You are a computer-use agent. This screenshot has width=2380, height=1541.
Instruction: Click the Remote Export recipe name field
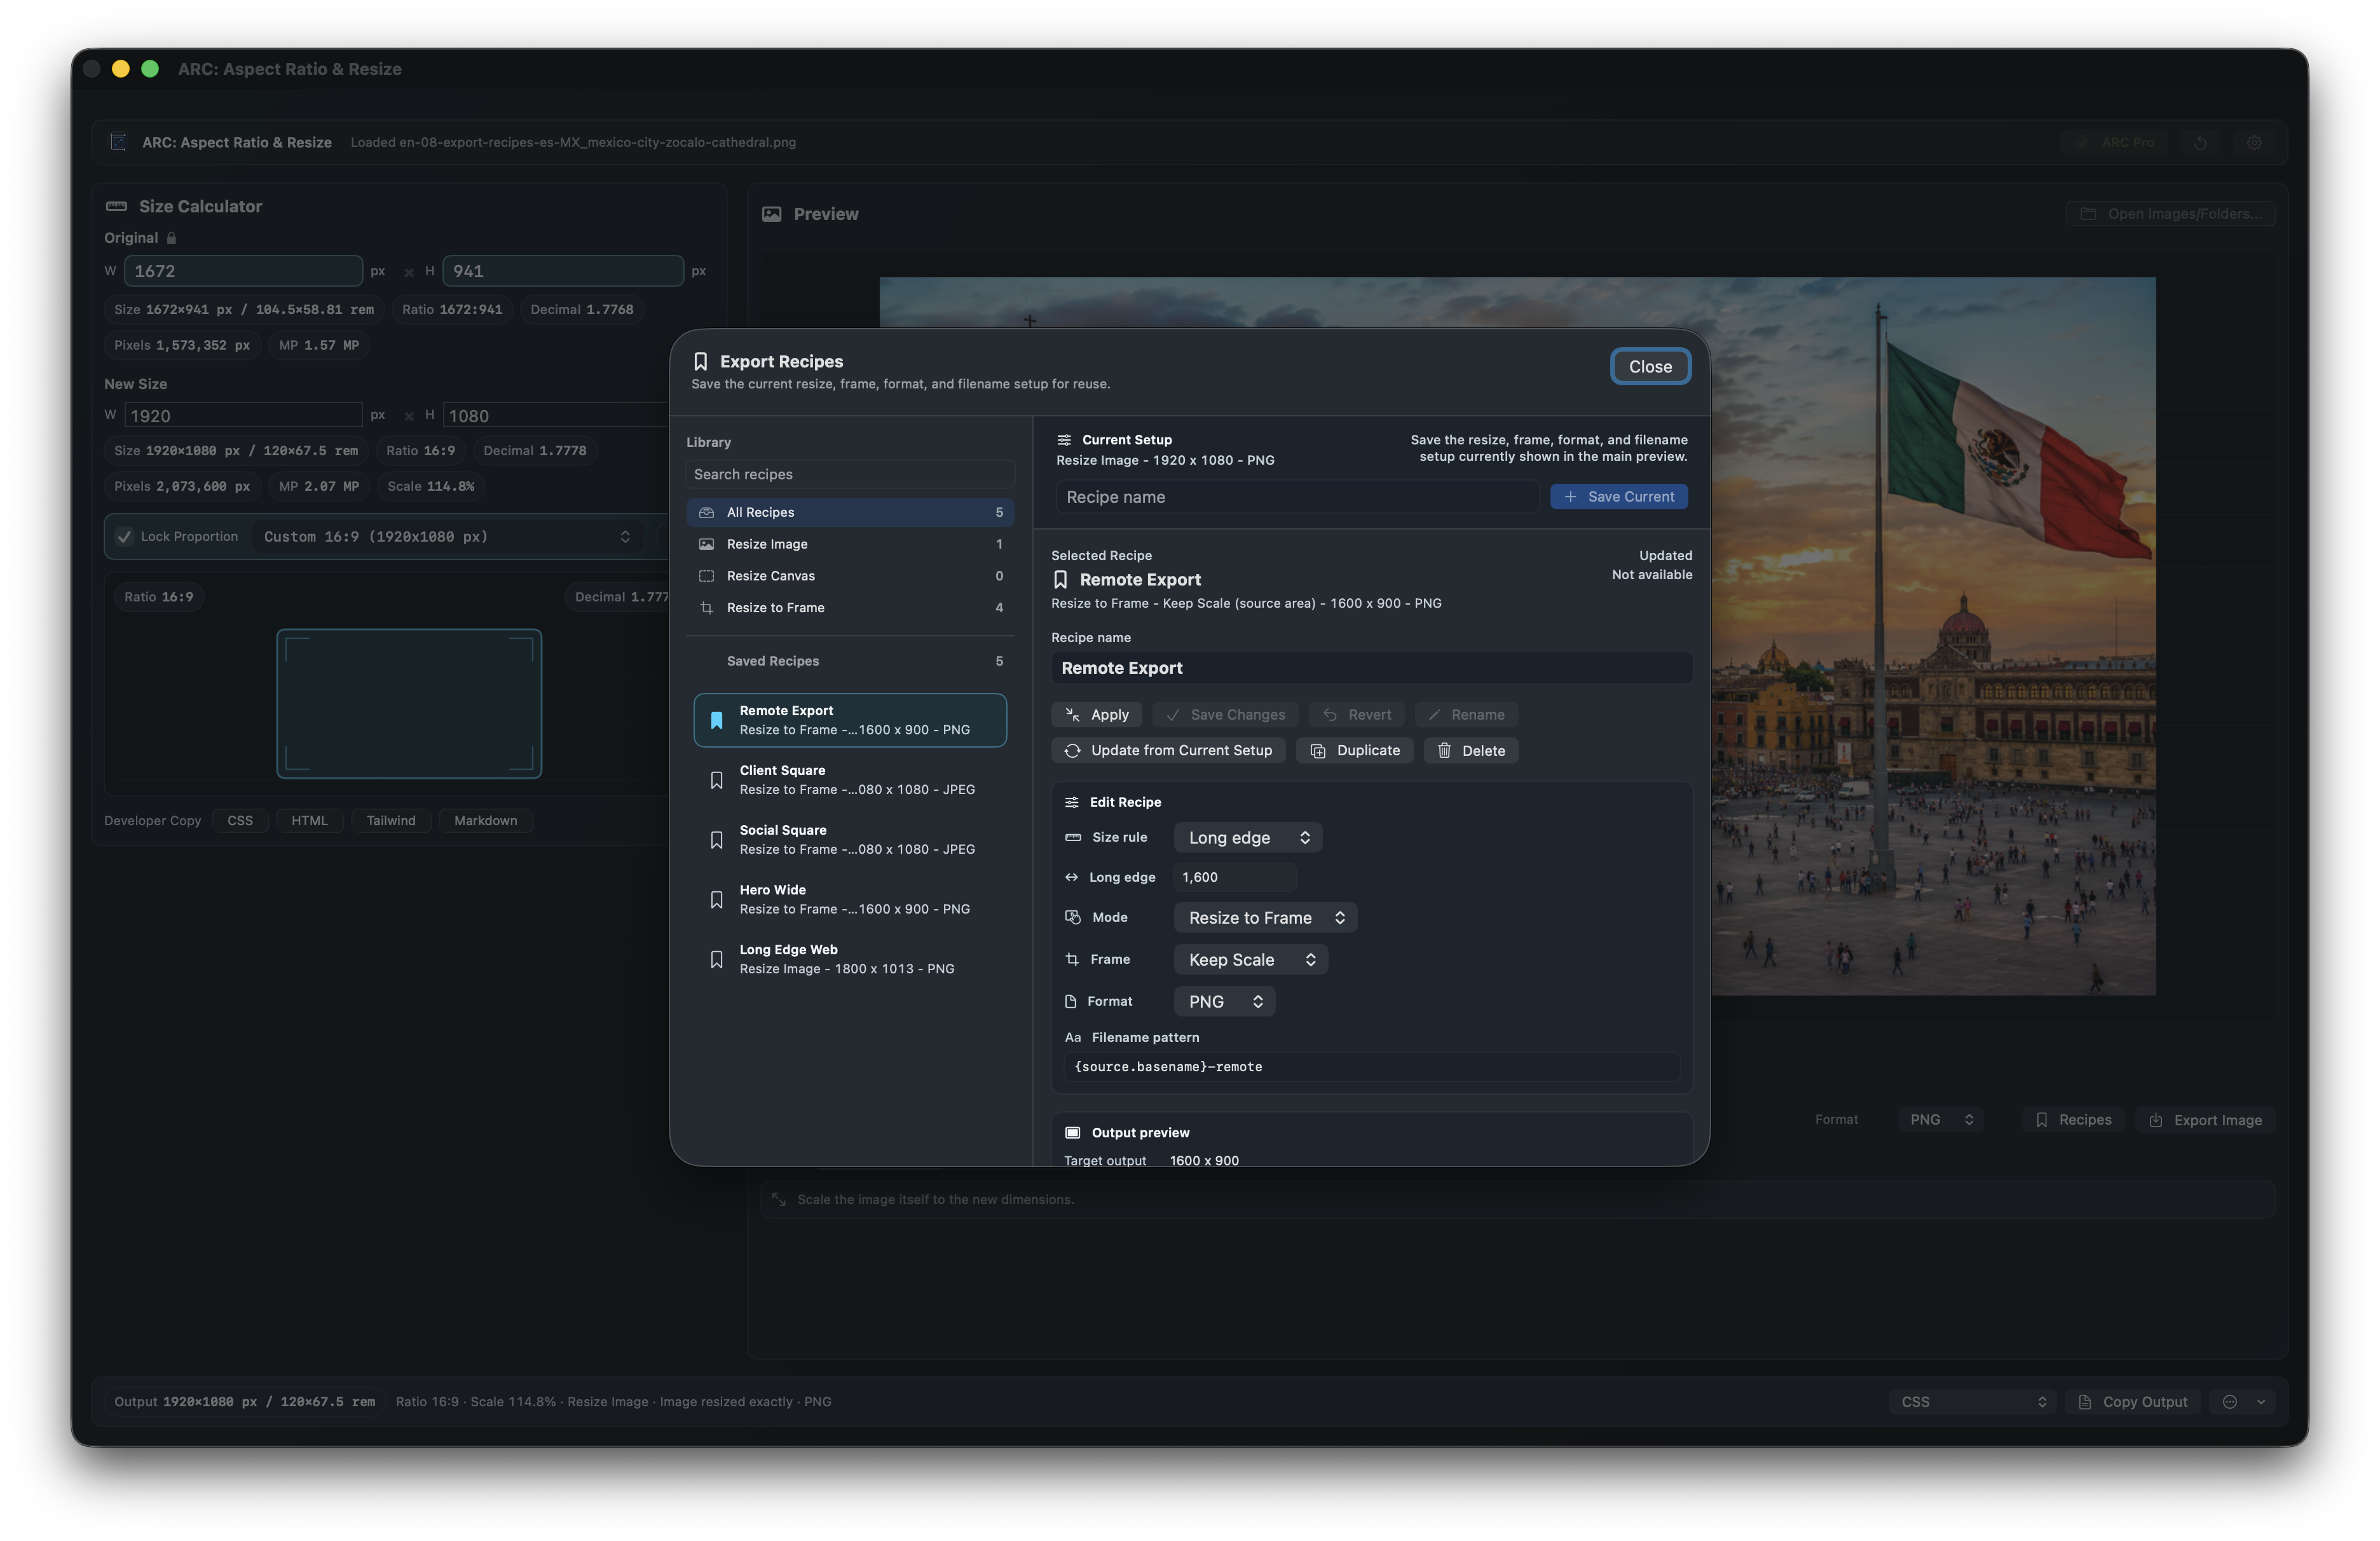tap(1371, 667)
